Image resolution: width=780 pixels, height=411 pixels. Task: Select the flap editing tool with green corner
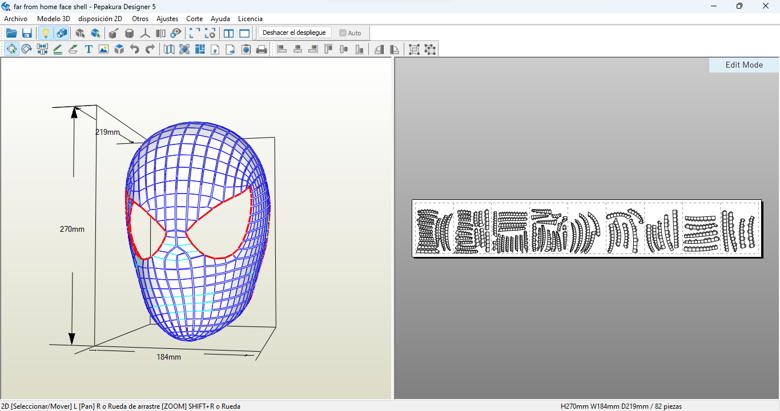pos(73,49)
